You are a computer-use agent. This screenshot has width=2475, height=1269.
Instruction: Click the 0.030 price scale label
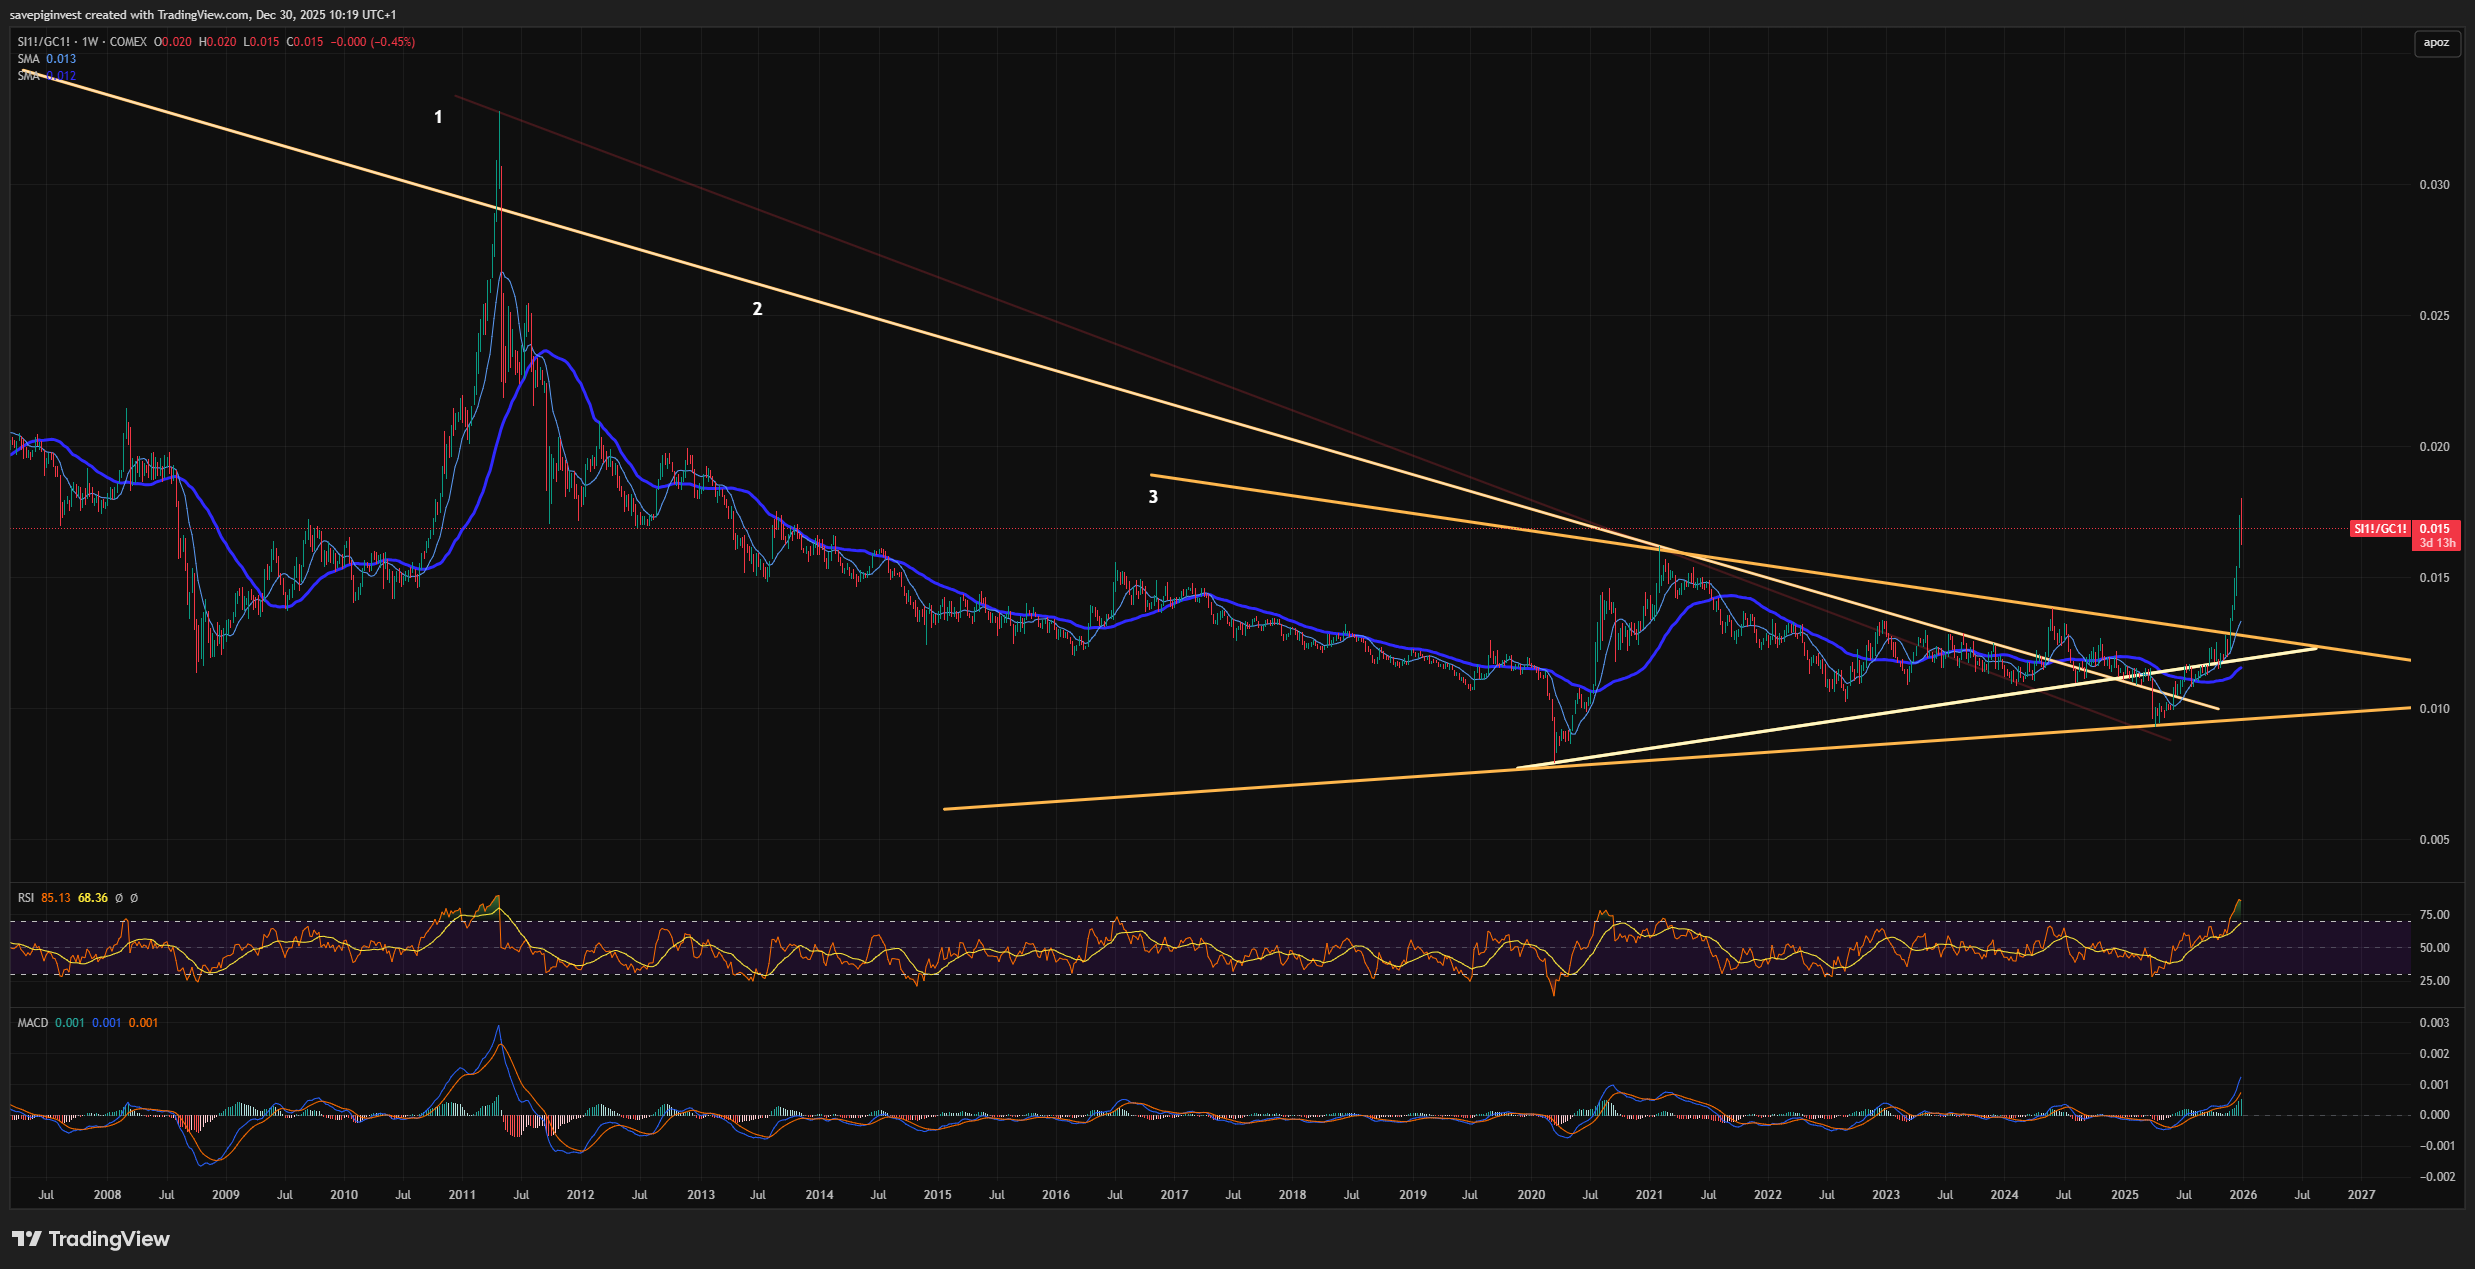2434,185
